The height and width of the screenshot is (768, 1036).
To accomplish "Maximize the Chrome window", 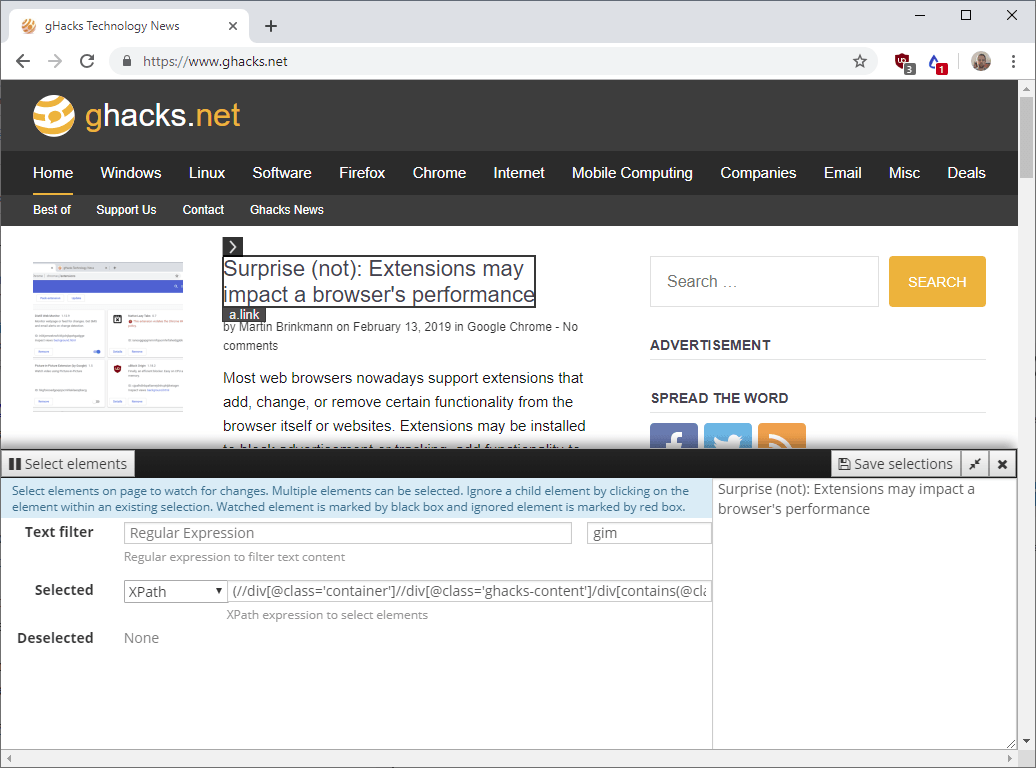I will click(965, 15).
